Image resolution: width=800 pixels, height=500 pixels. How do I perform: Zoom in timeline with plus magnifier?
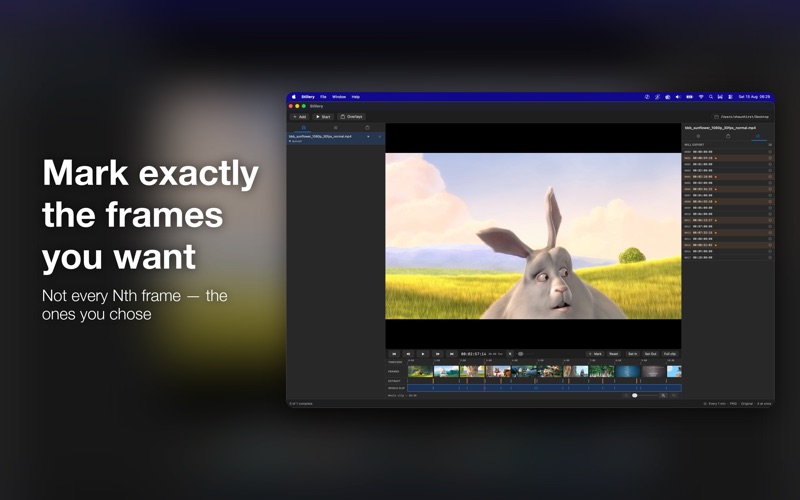click(663, 395)
